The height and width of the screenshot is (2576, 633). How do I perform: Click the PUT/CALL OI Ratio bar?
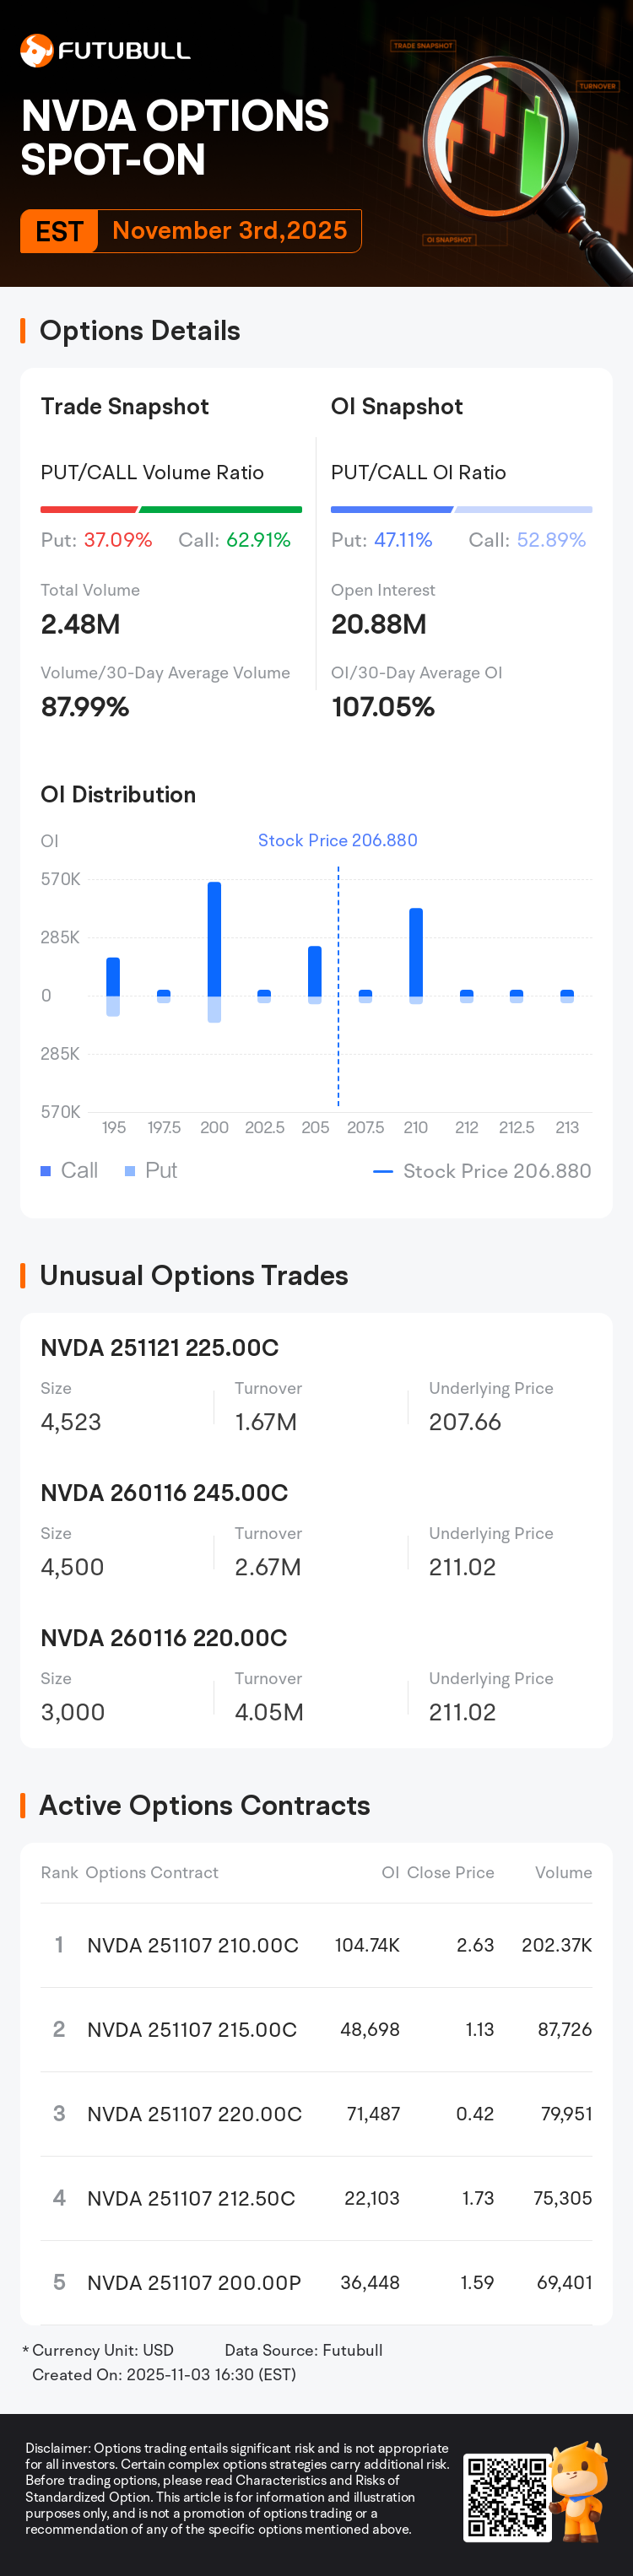(x=461, y=509)
